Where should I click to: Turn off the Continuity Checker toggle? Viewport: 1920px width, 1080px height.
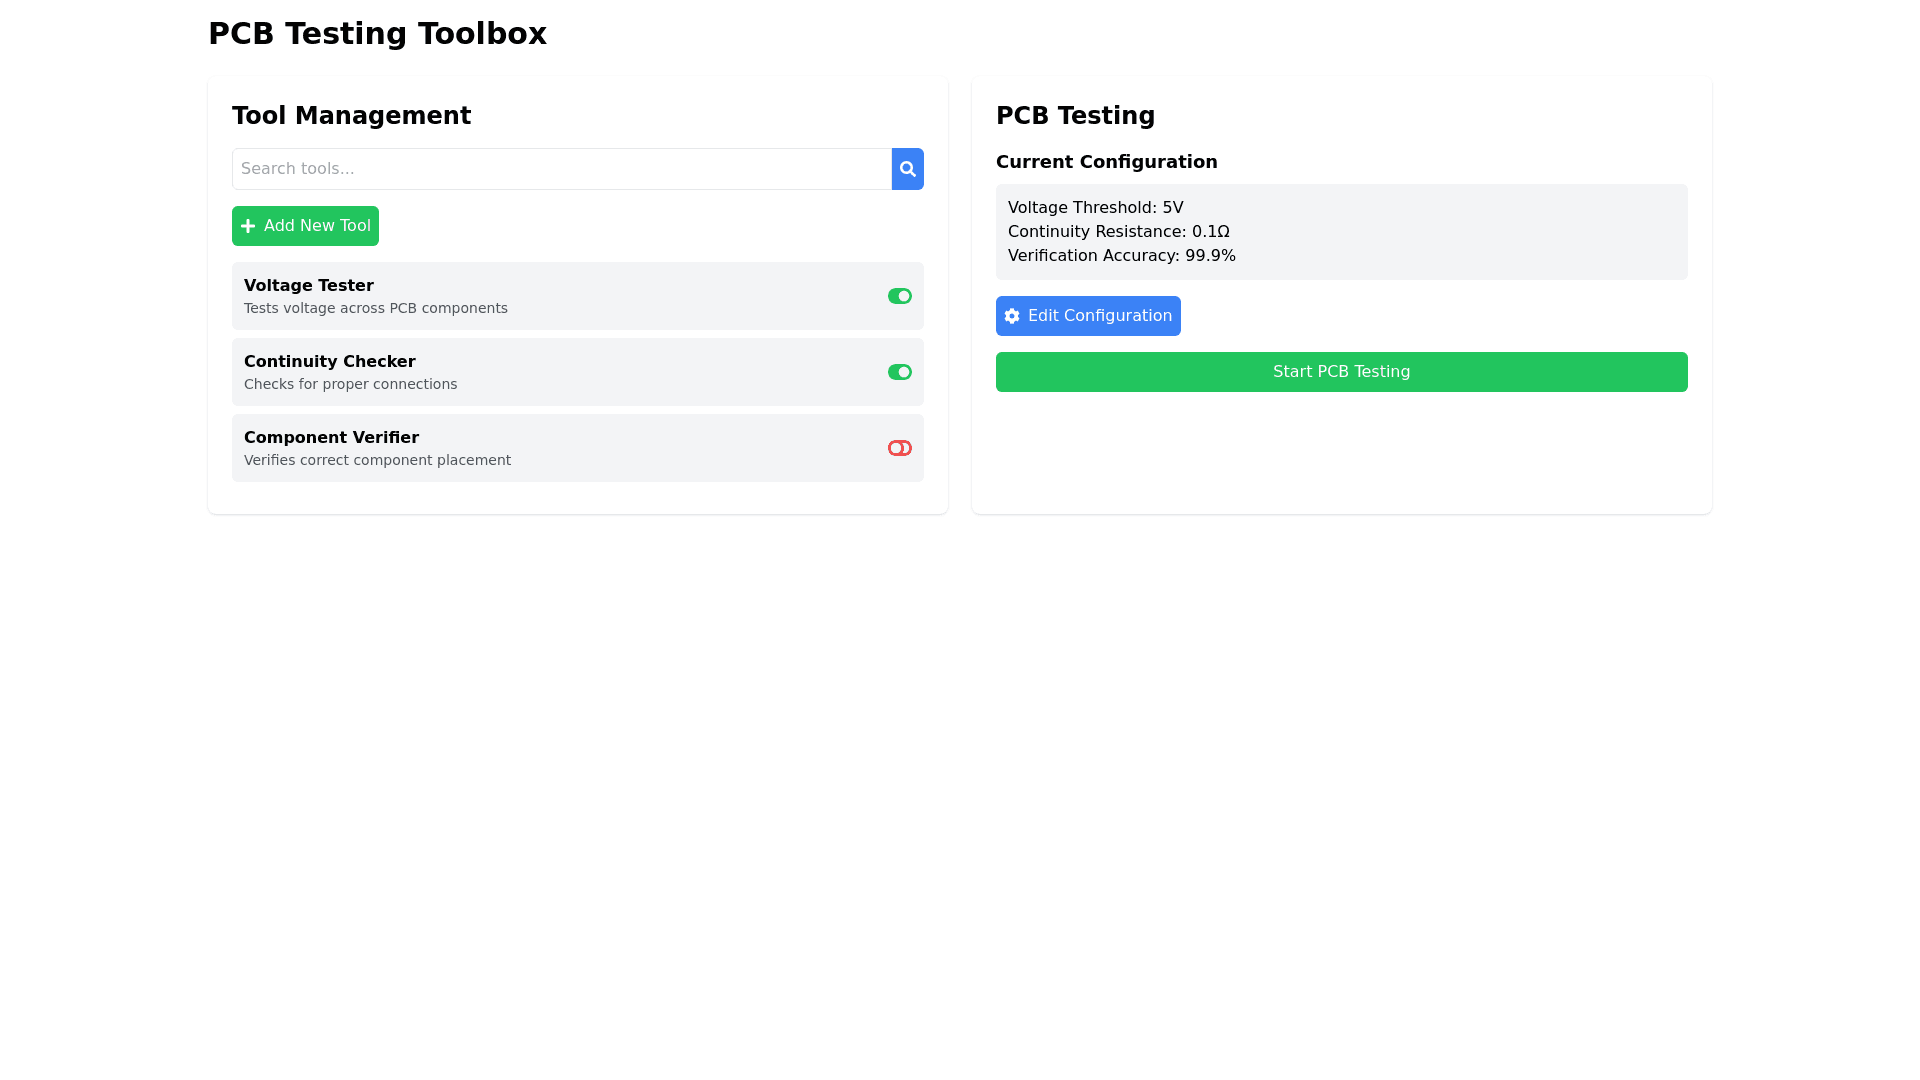click(x=899, y=371)
